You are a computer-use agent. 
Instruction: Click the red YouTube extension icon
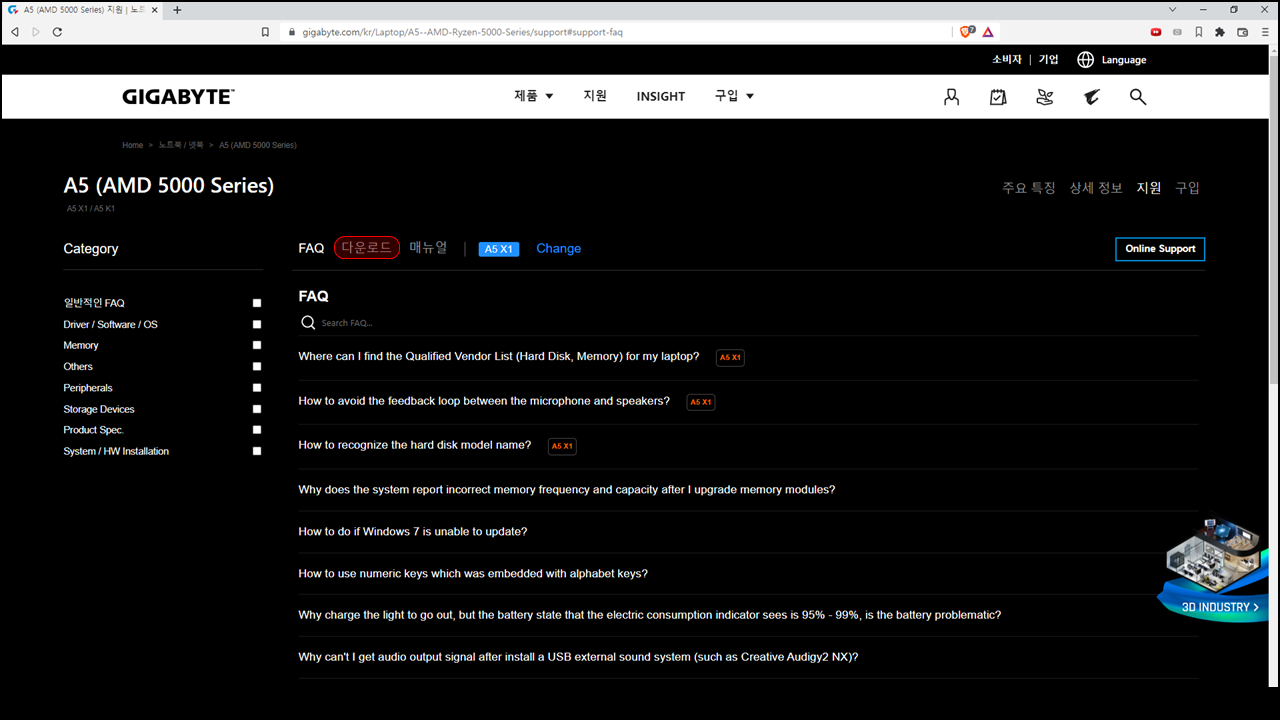click(1156, 32)
